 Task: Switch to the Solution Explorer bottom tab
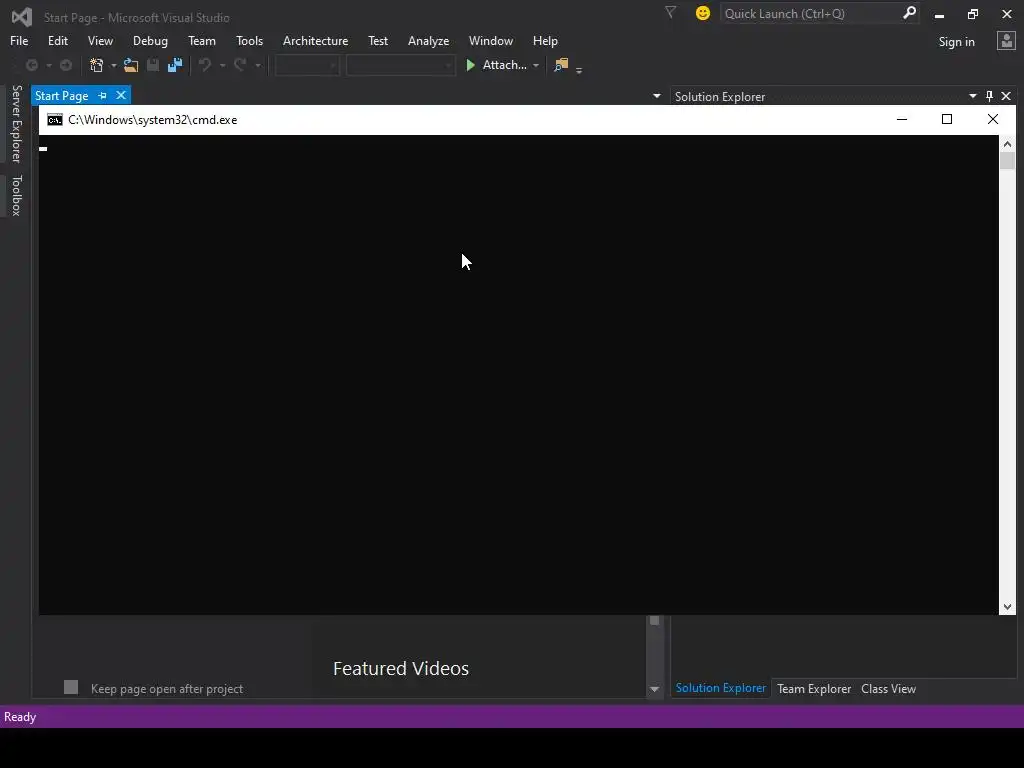(x=720, y=688)
